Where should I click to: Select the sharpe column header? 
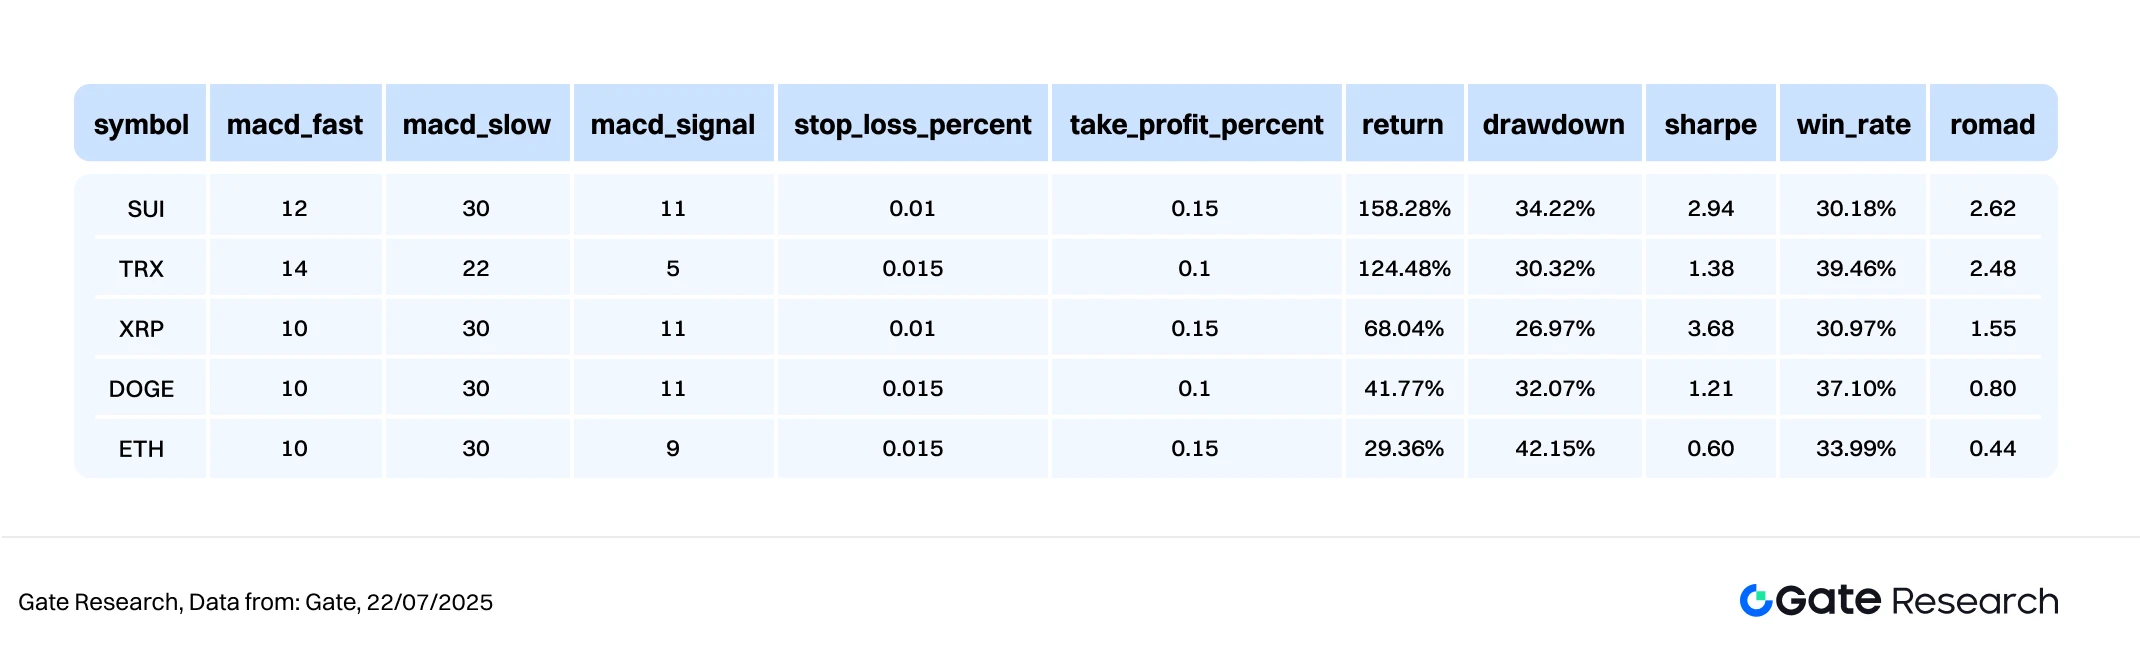[1710, 124]
